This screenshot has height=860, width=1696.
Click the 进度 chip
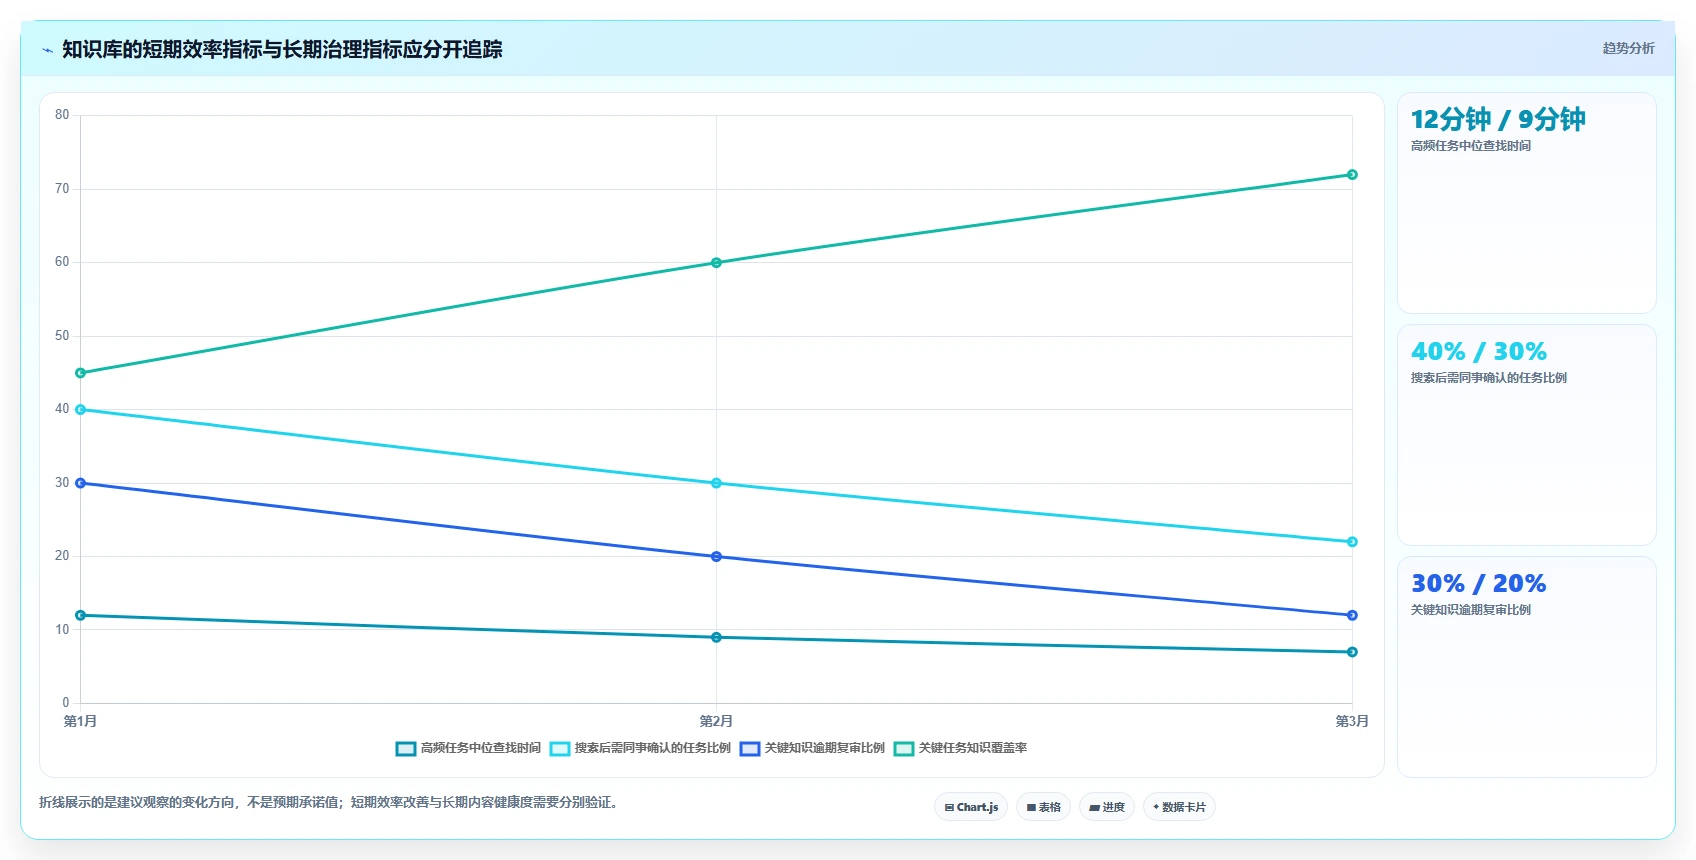pyautogui.click(x=1107, y=807)
